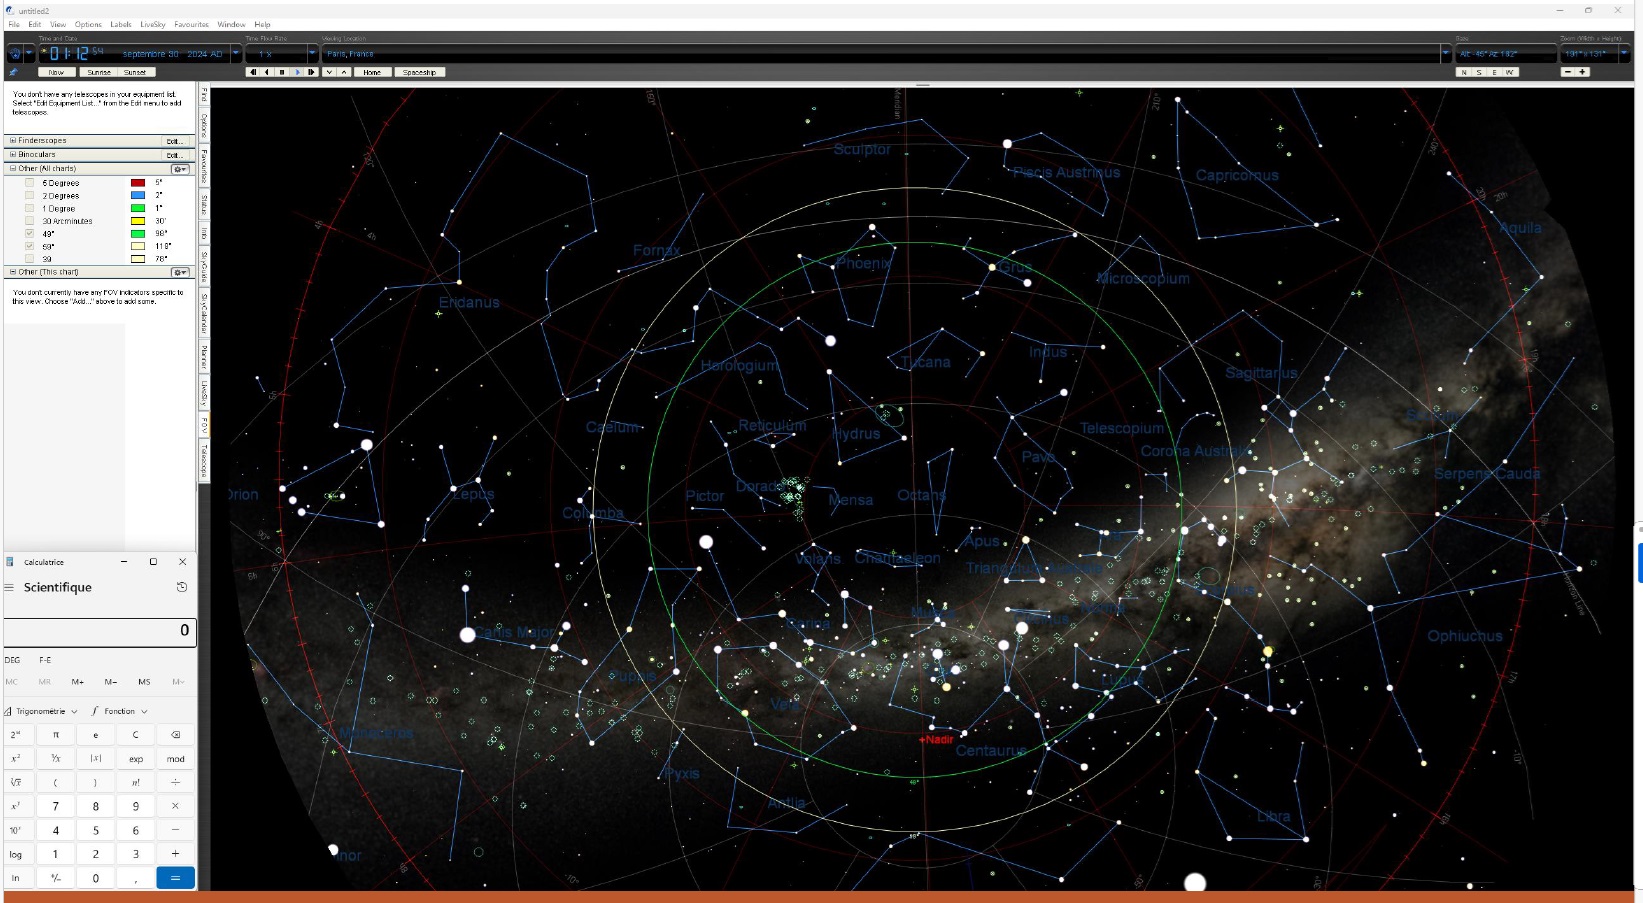
Task: Open the View menu
Action: coord(58,24)
